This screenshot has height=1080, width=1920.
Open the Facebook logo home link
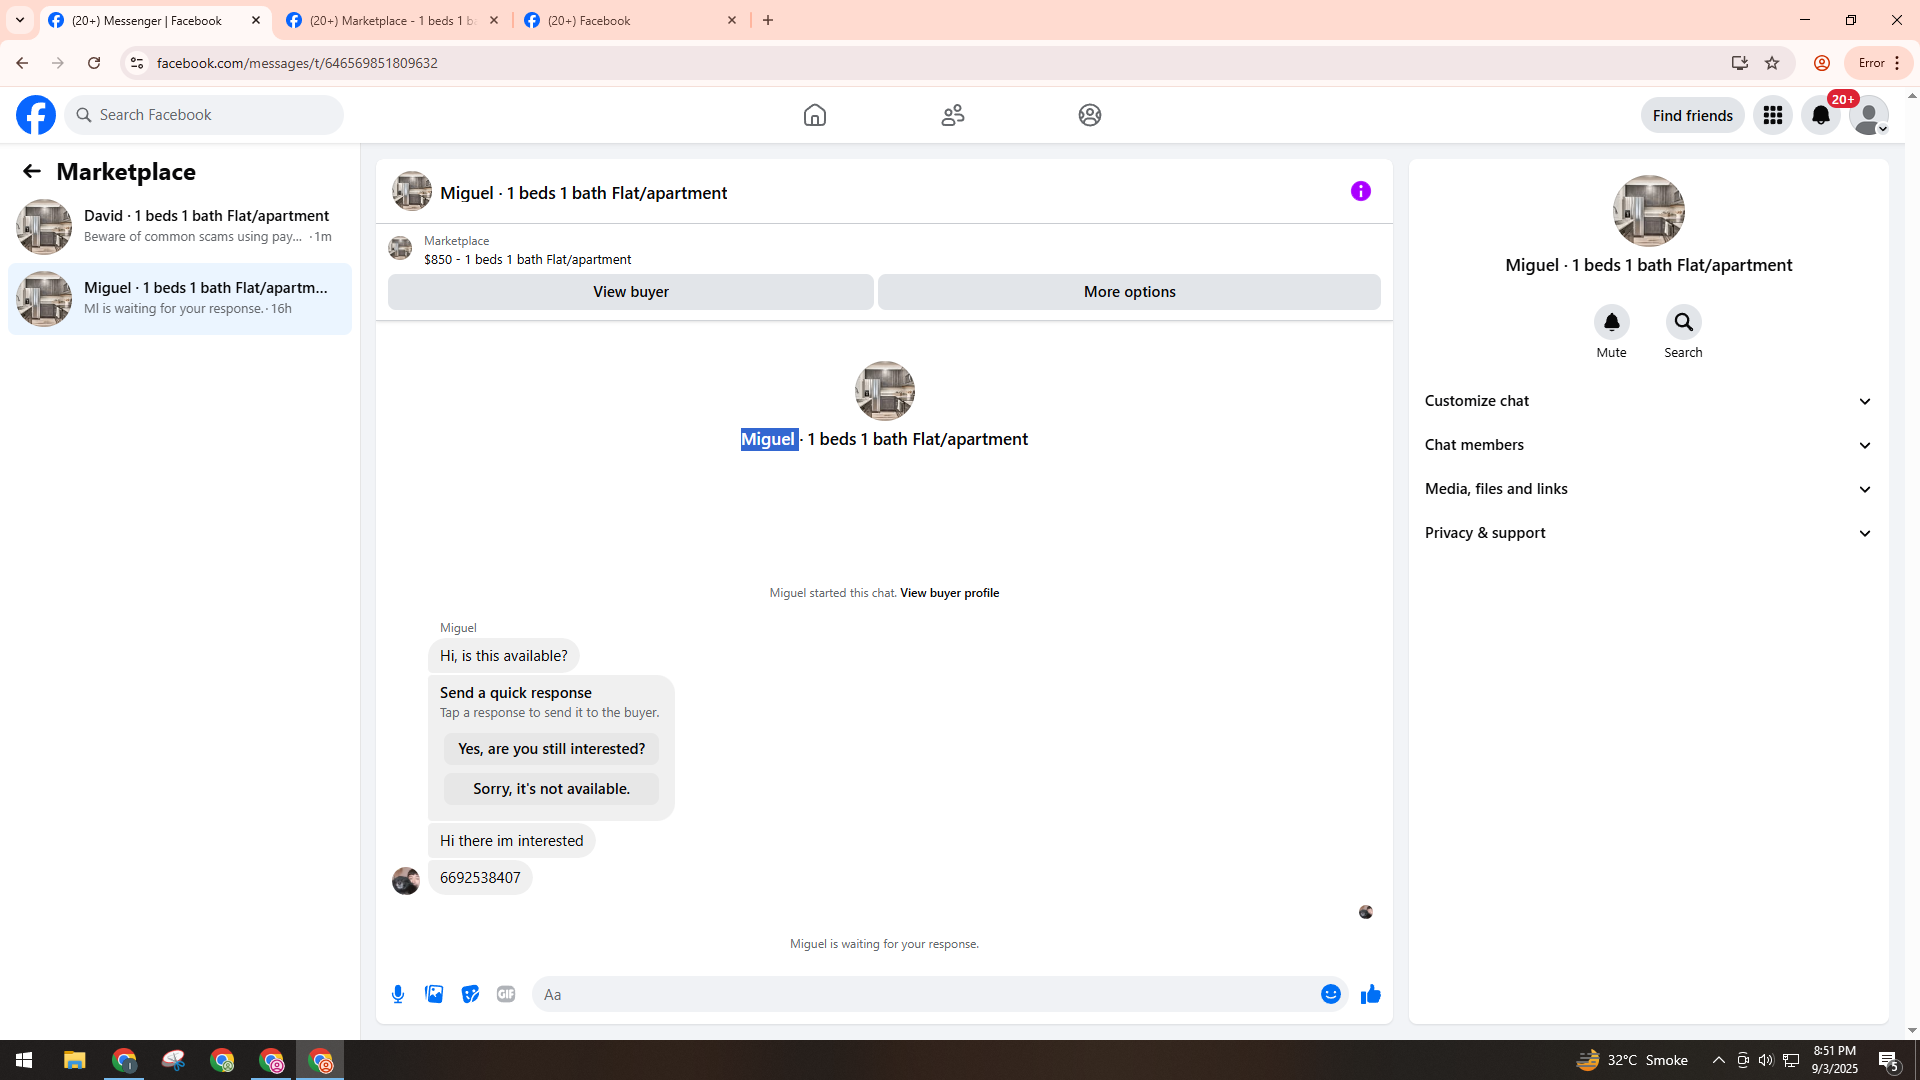pos(36,115)
